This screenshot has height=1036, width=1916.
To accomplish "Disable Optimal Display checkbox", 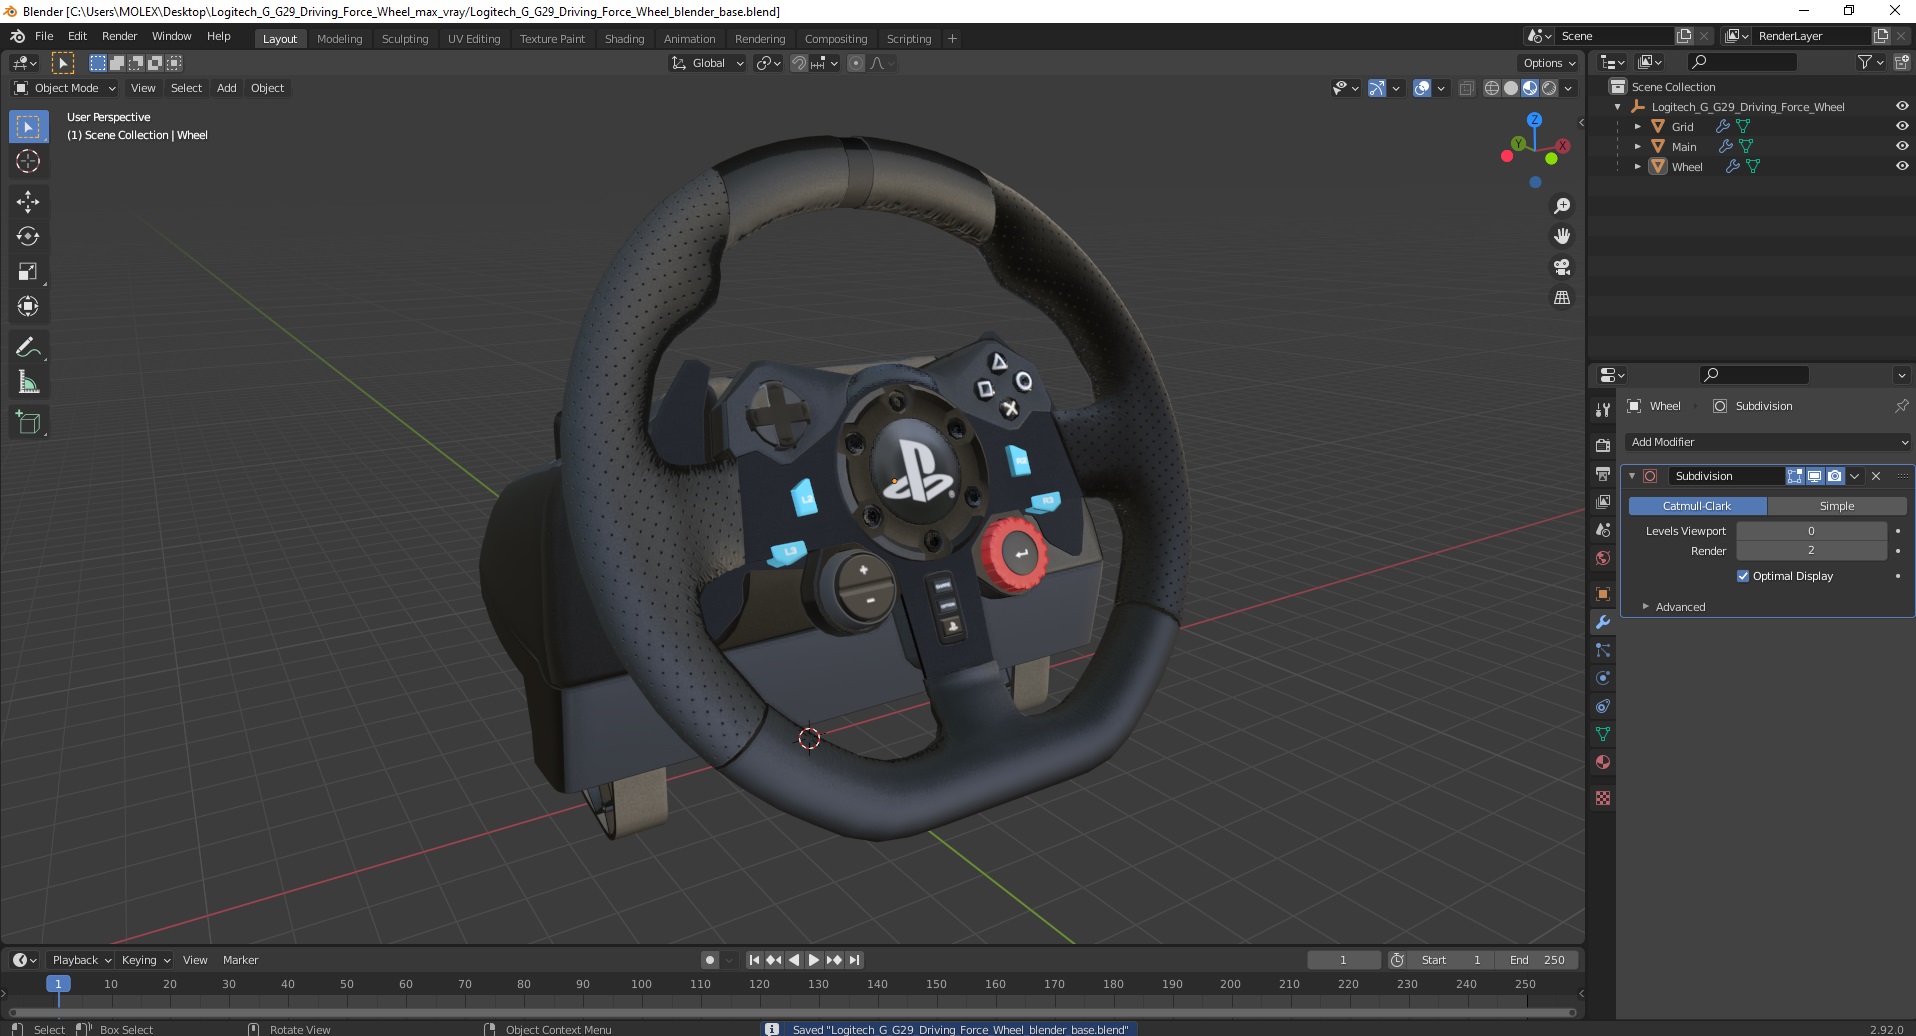I will tap(1743, 576).
